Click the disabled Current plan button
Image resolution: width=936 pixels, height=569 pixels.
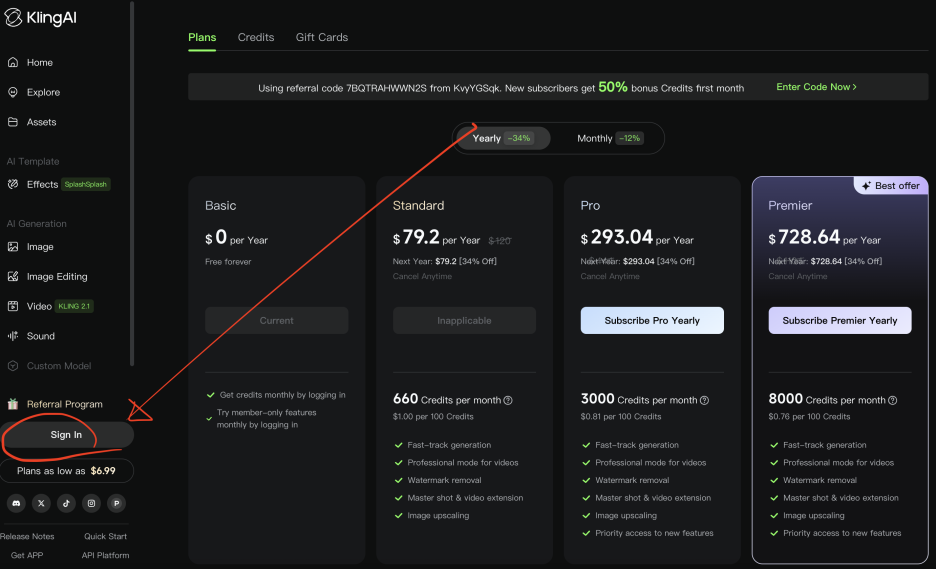(x=276, y=321)
